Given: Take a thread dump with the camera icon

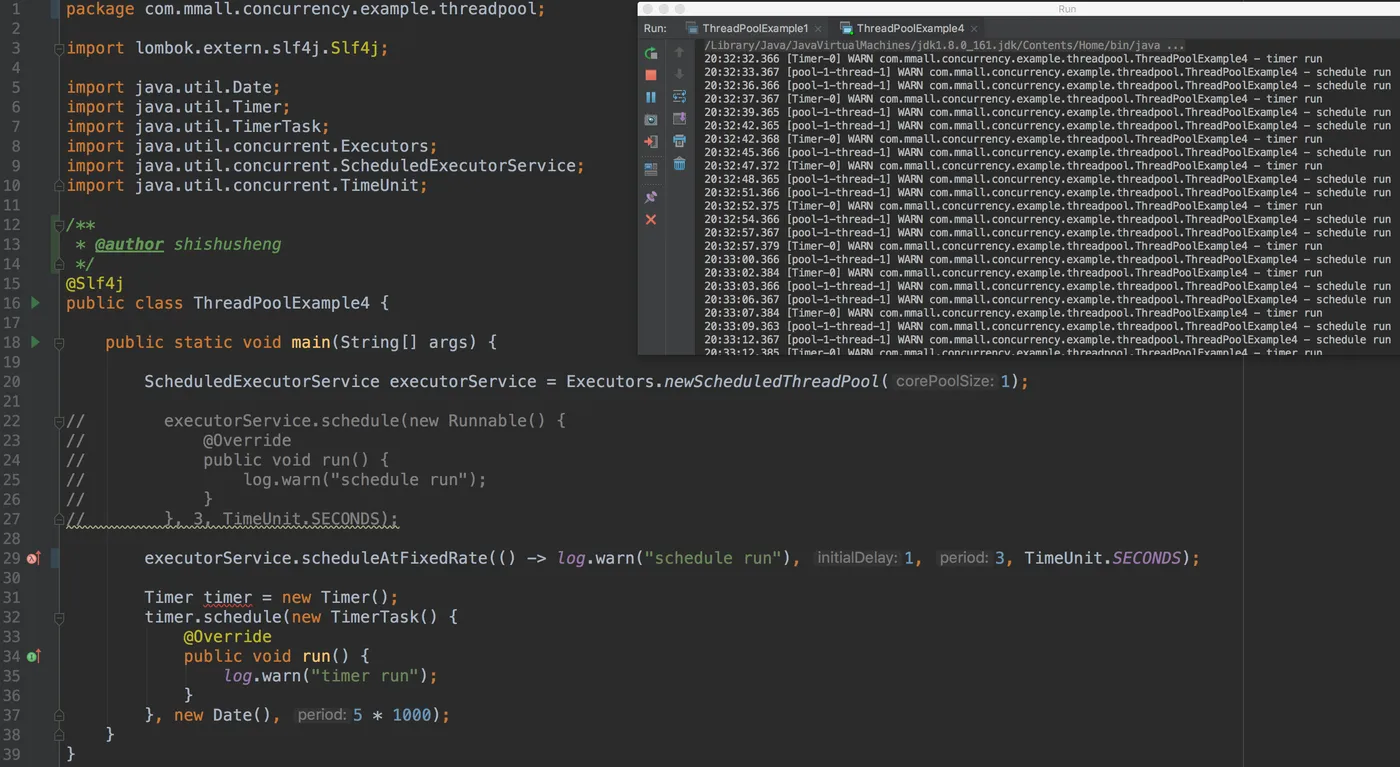Looking at the screenshot, I should pyautogui.click(x=651, y=119).
